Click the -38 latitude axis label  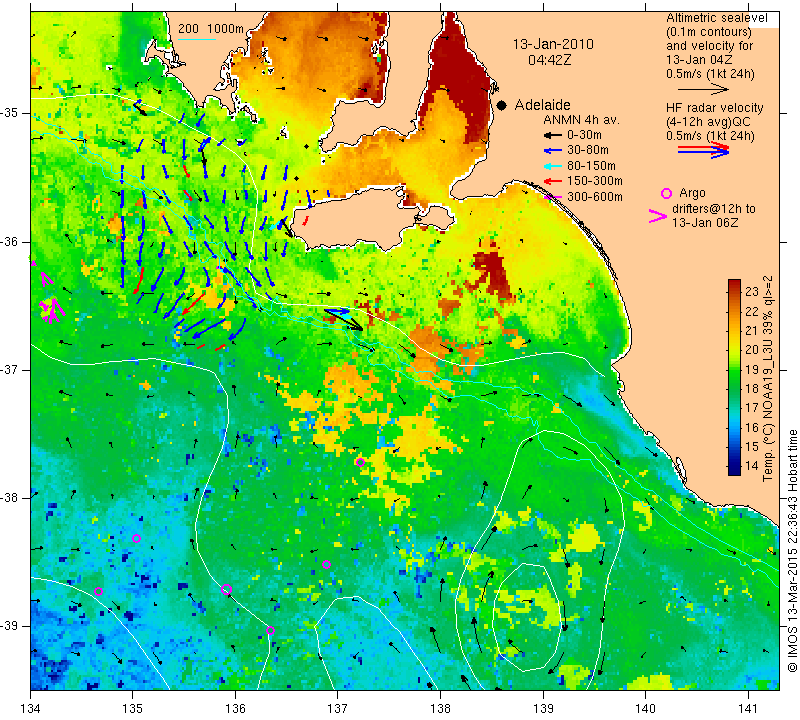pyautogui.click(x=10, y=498)
